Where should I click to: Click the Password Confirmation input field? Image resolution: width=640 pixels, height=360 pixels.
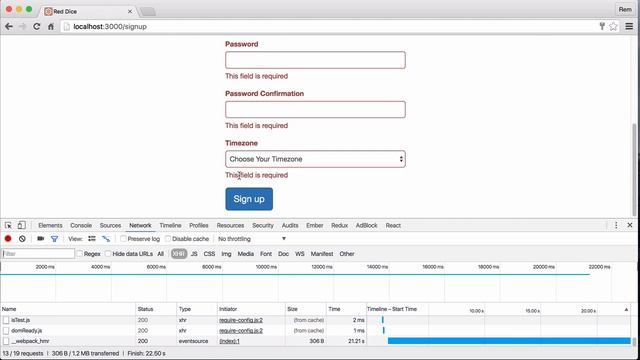pos(315,109)
